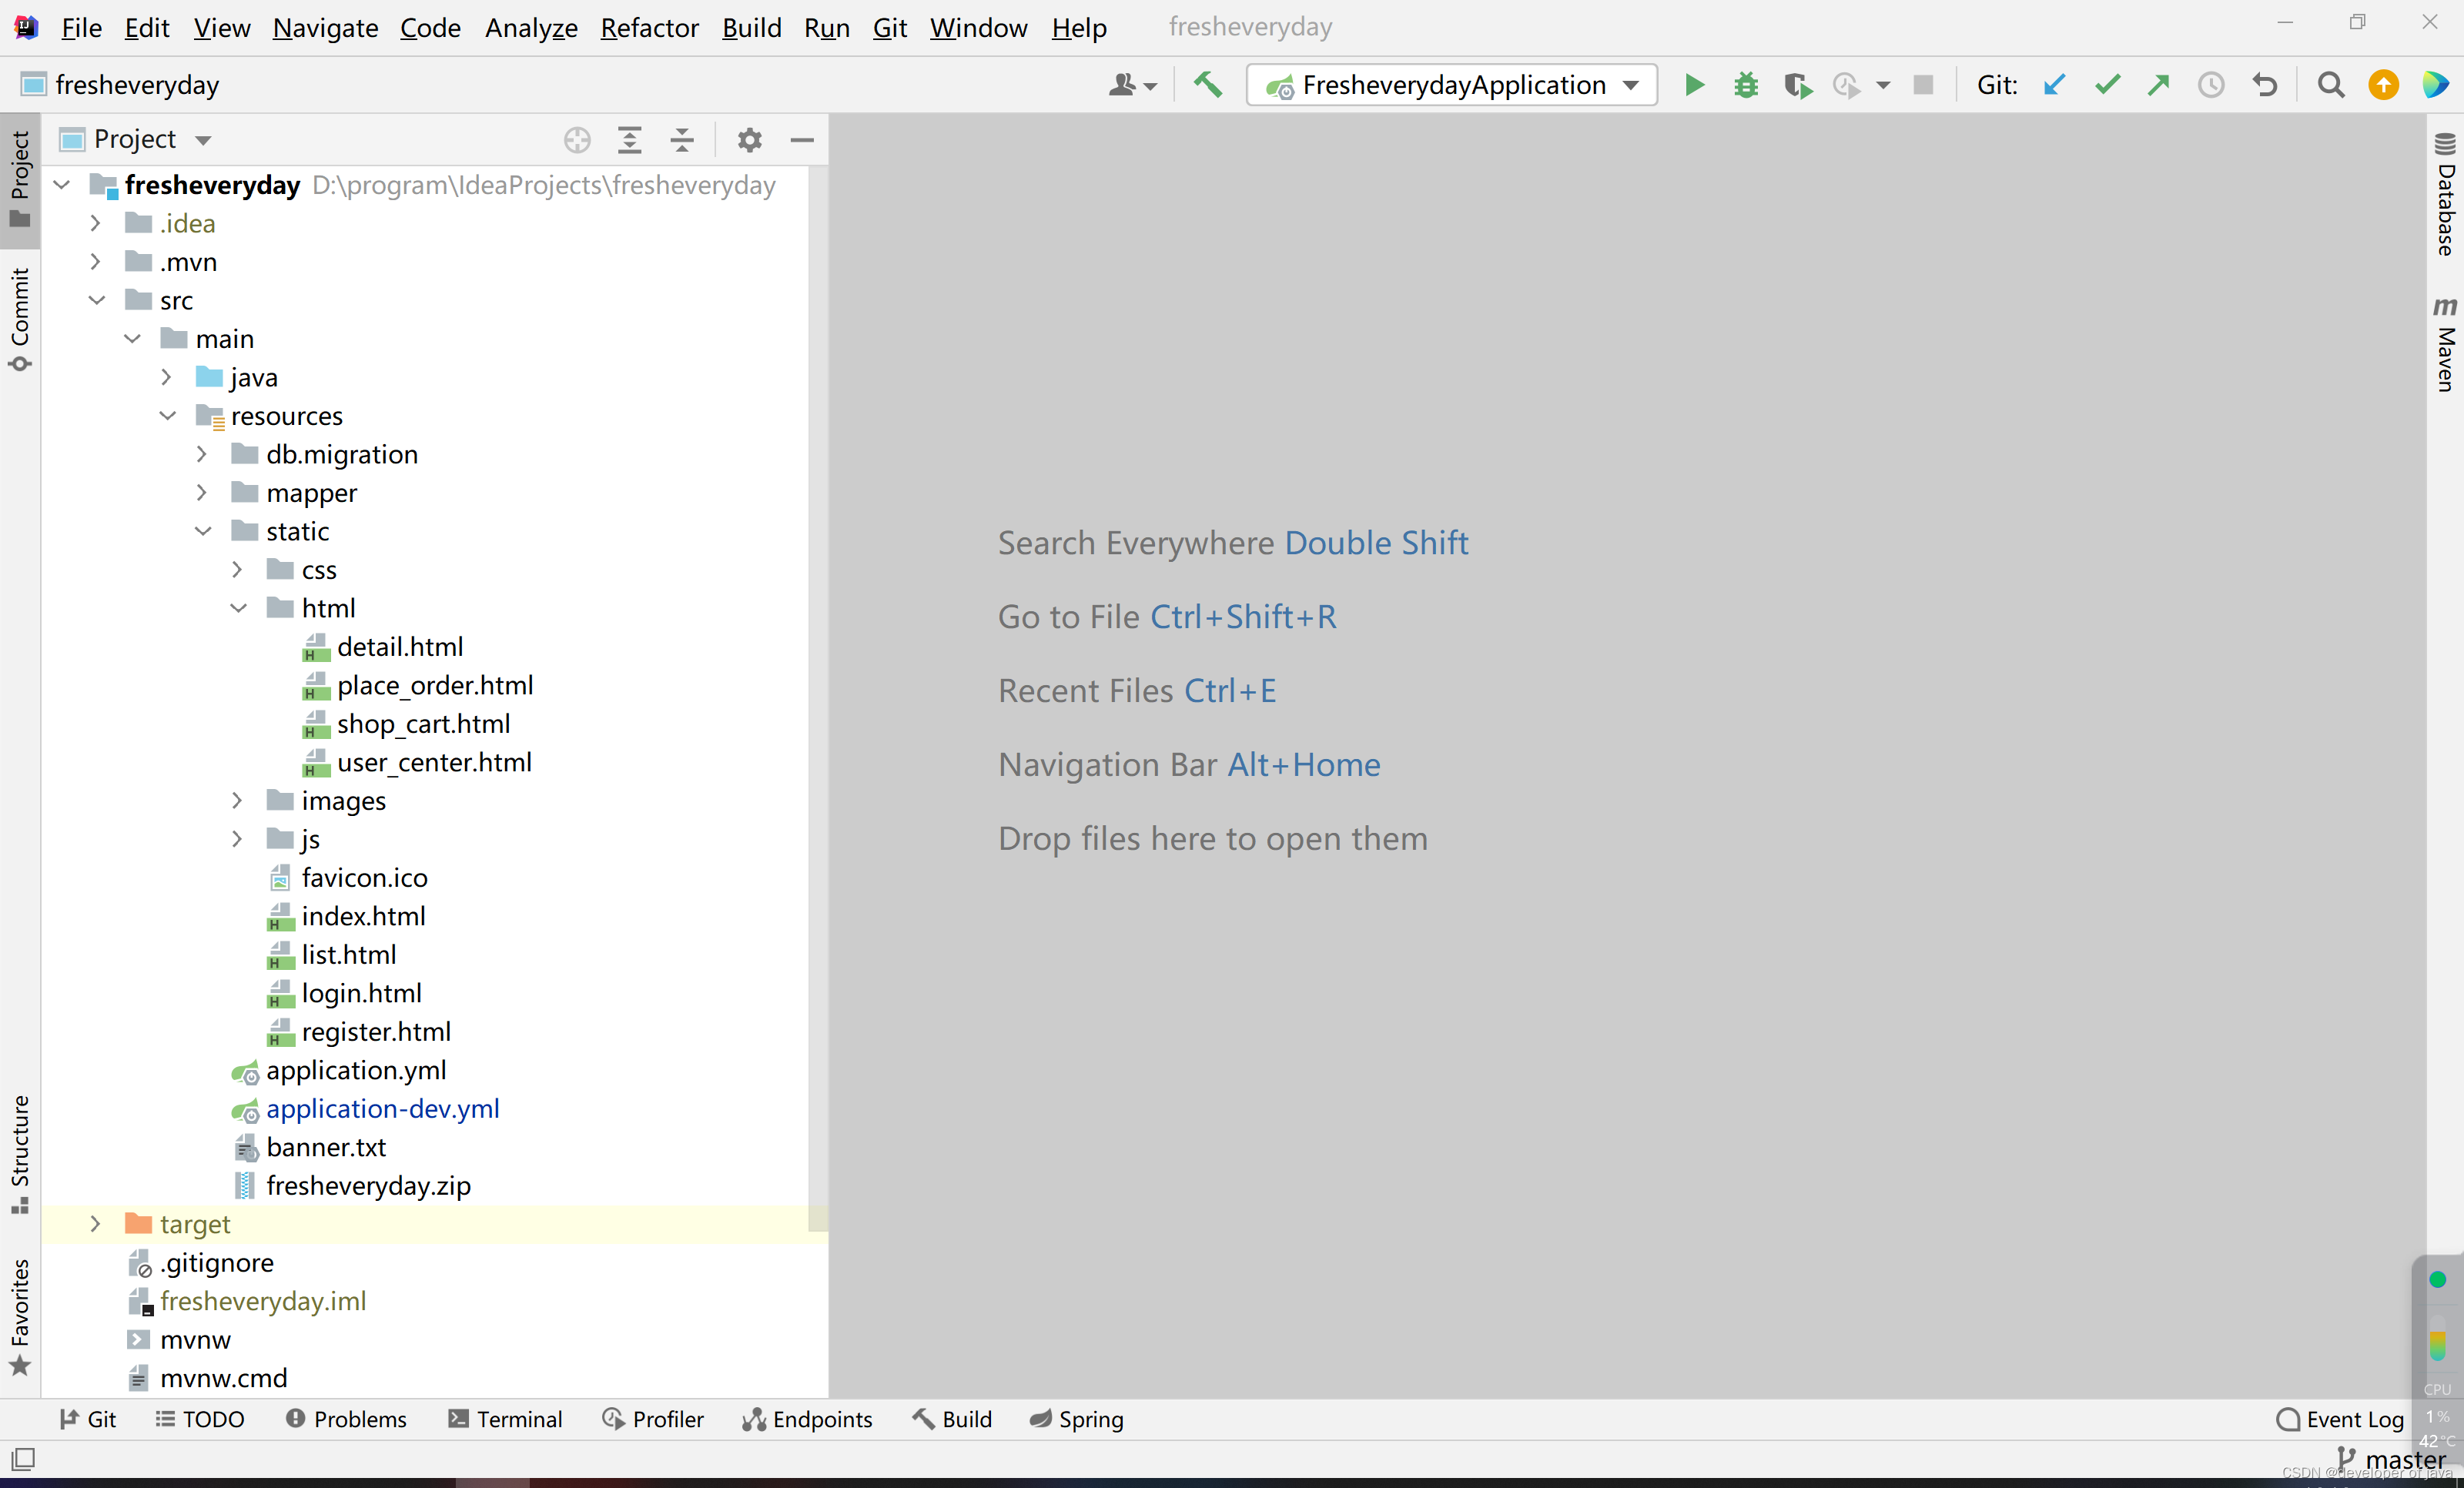2464x1488 pixels.
Task: Open Search Everywhere magnifier icon
Action: pyautogui.click(x=2331, y=85)
